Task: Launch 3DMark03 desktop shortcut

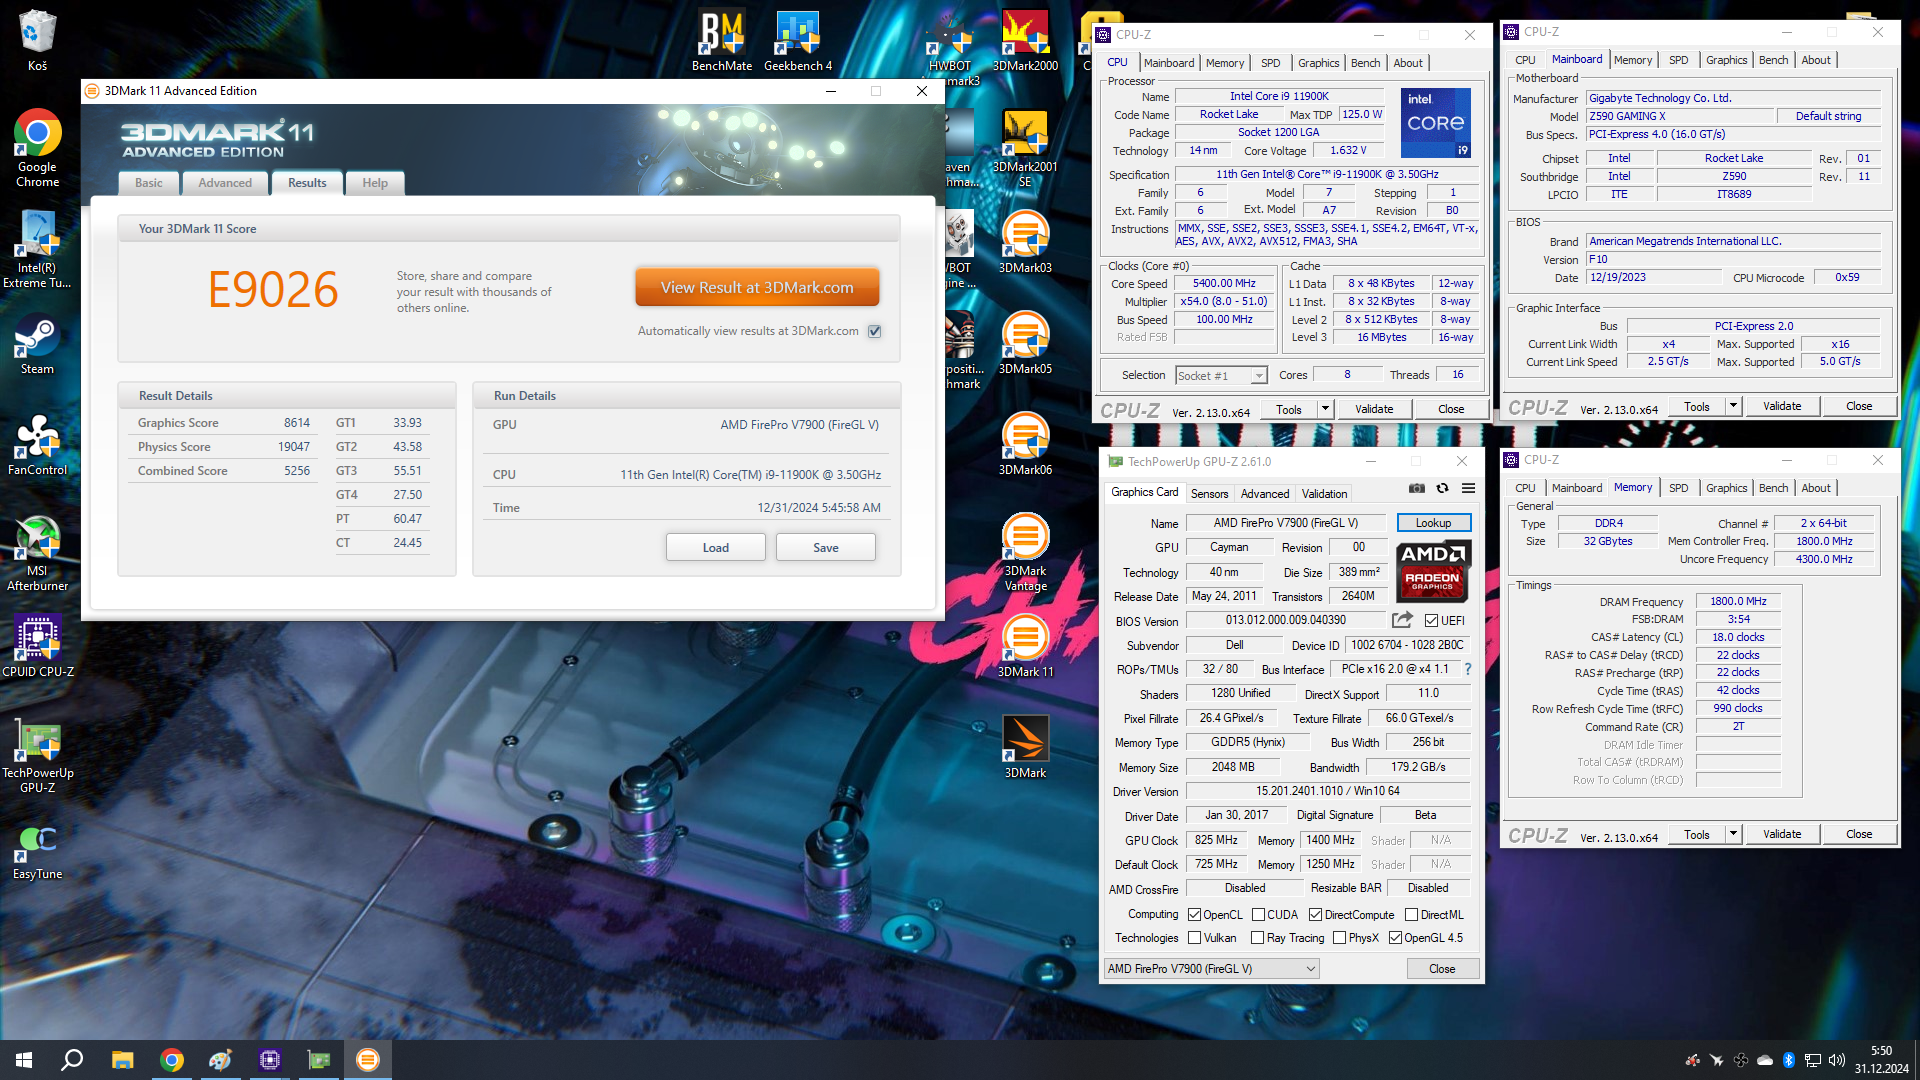Action: (x=1025, y=242)
